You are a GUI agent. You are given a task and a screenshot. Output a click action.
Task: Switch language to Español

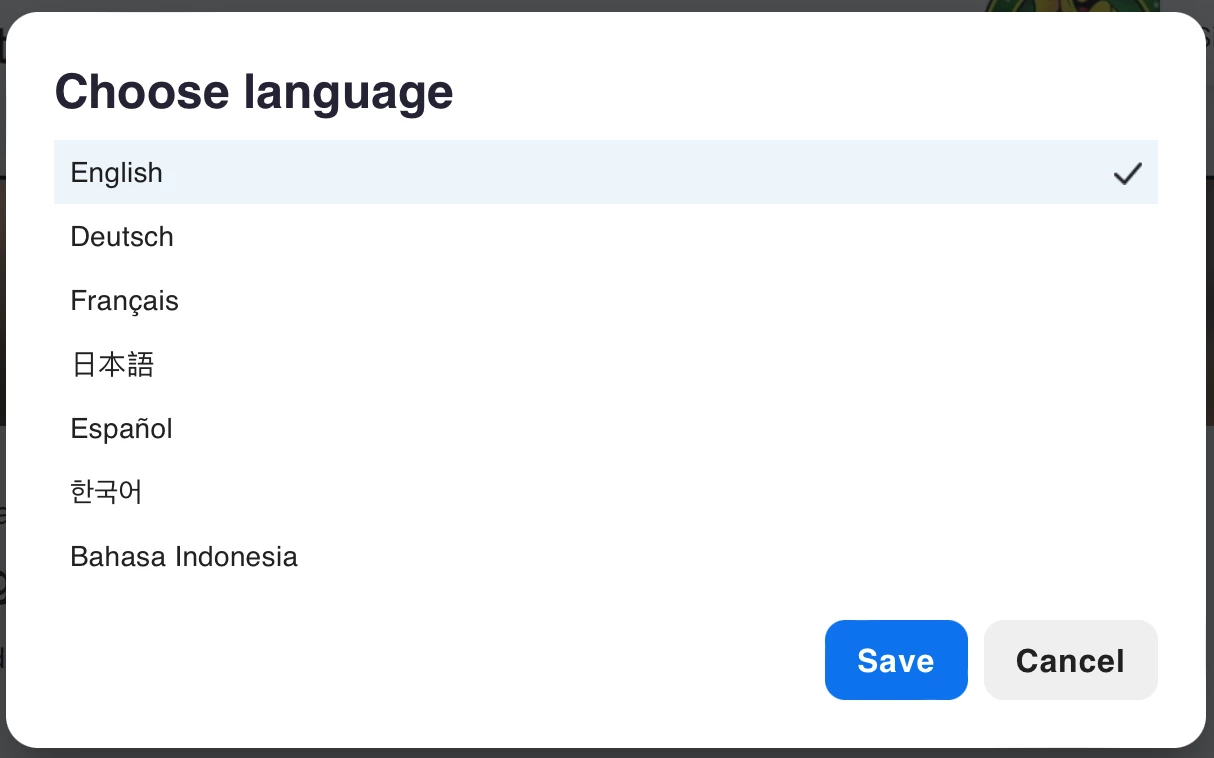tap(606, 428)
